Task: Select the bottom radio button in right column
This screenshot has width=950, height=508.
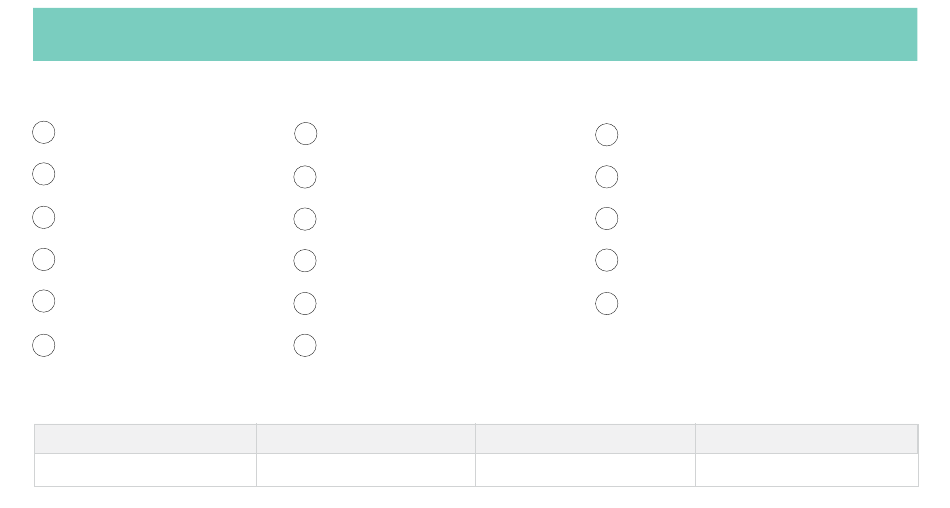Action: 606,303
